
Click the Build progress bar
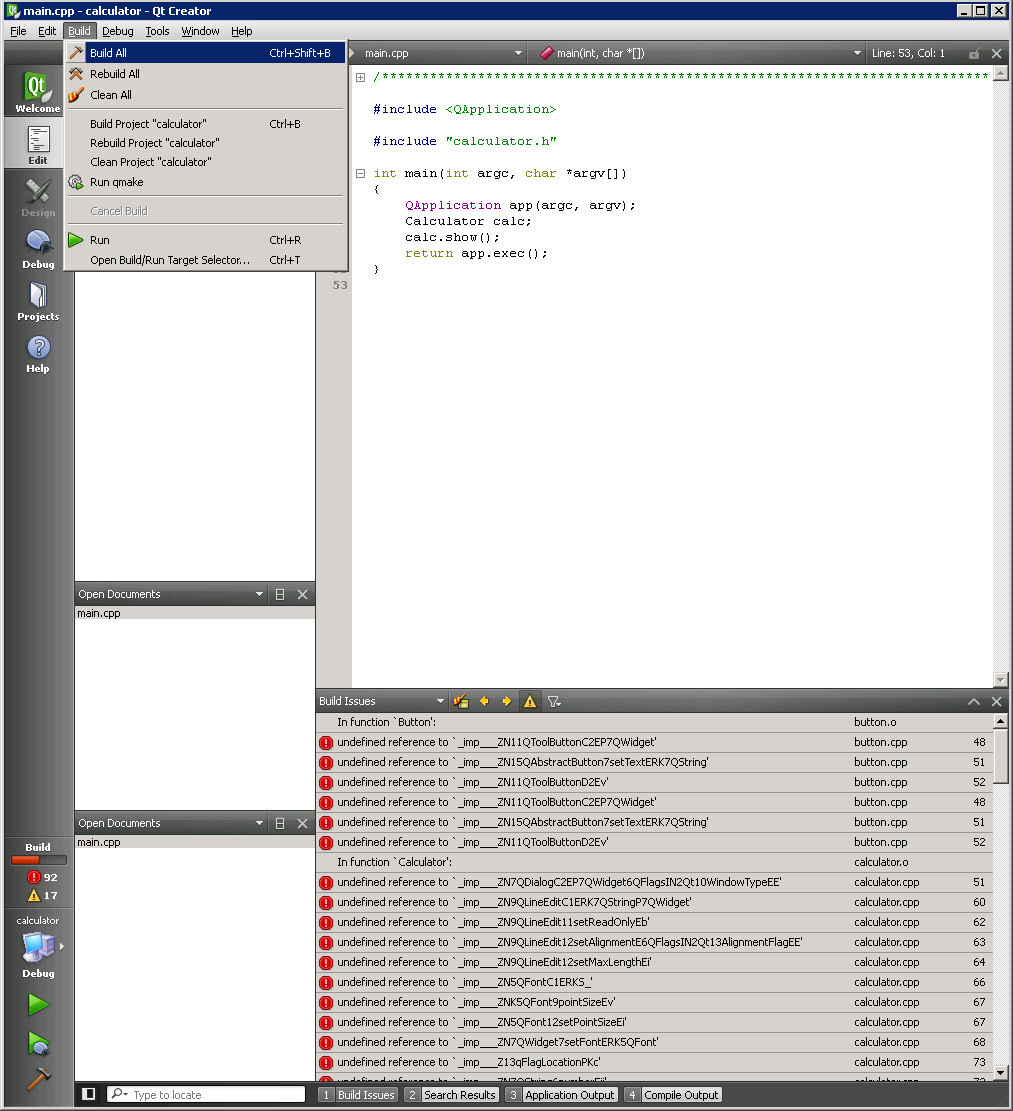coord(39,860)
